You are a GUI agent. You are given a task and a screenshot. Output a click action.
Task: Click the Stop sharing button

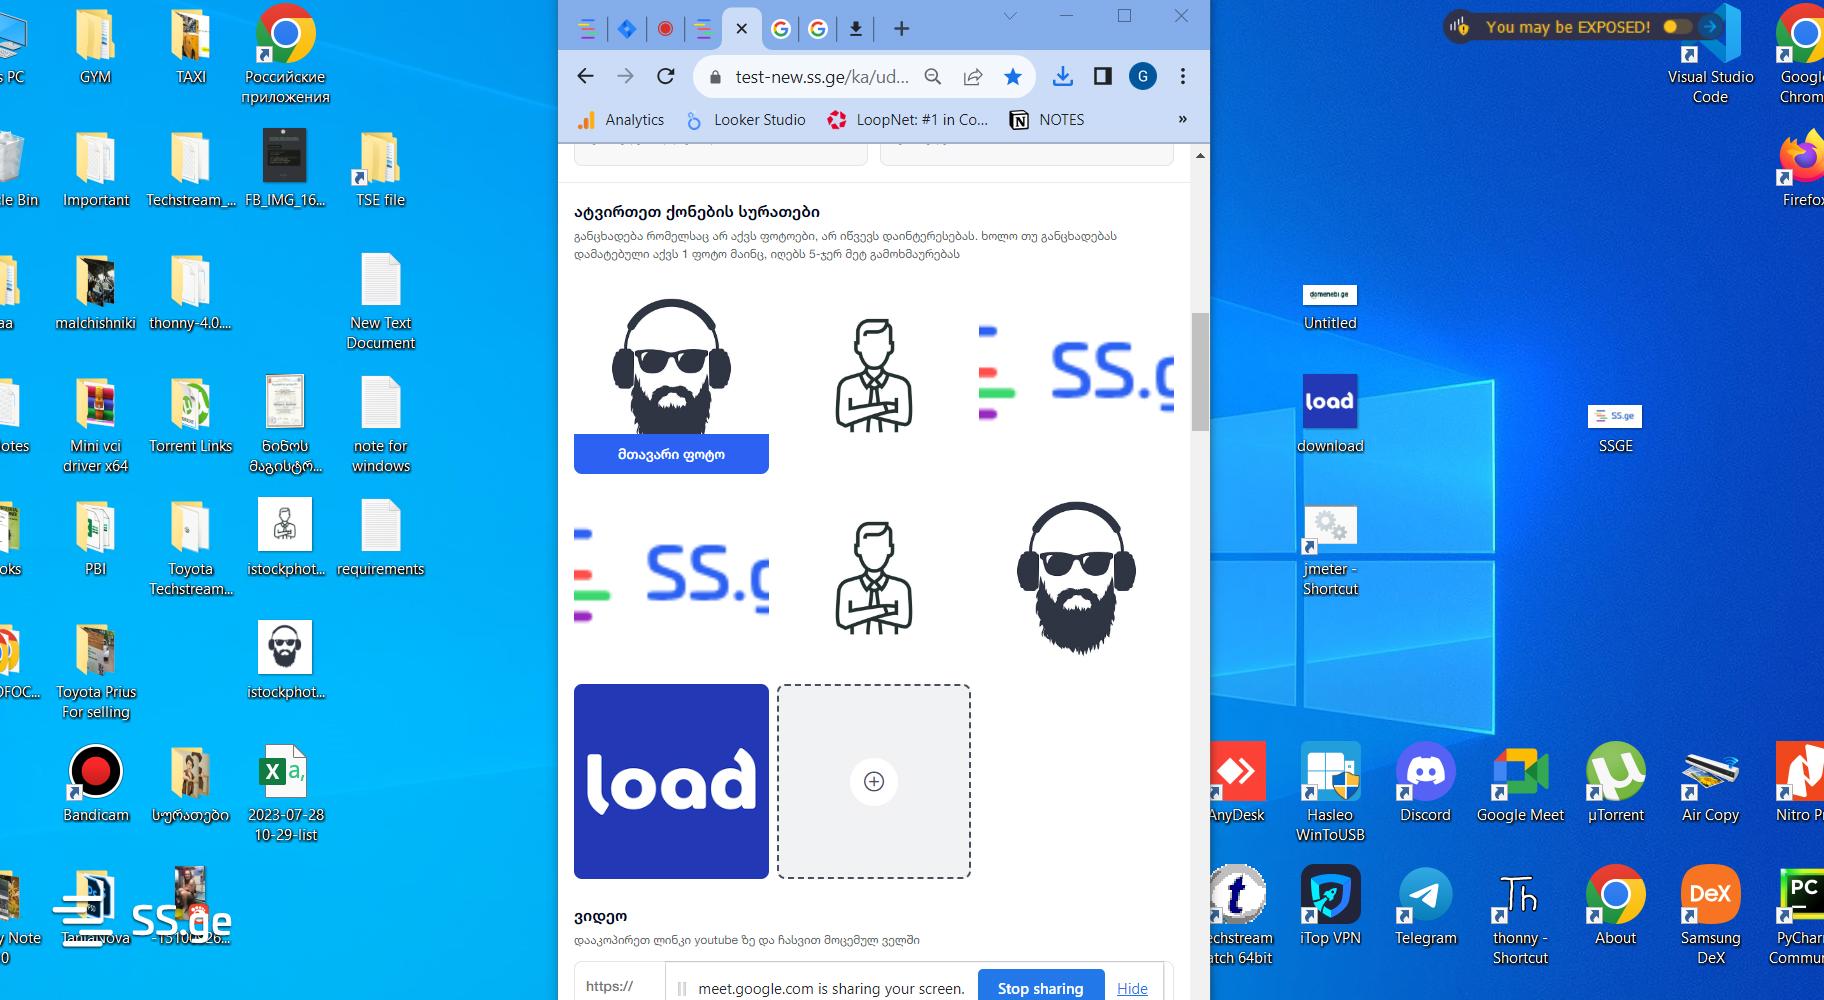click(1040, 987)
